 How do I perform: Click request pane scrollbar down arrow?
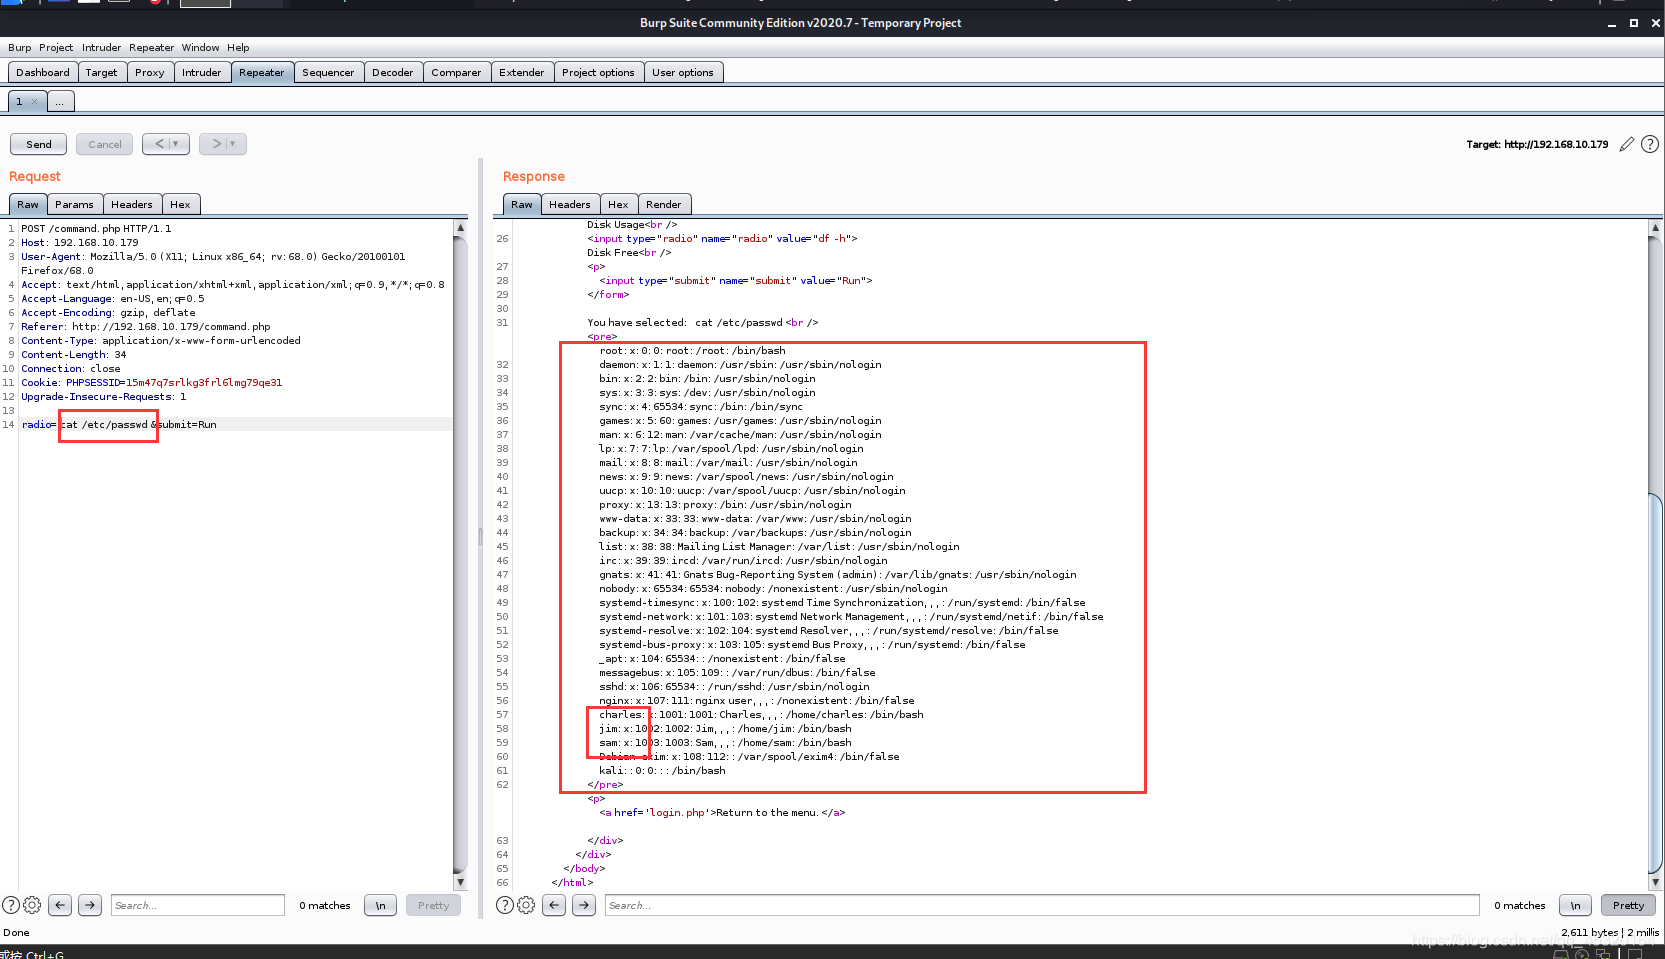[460, 882]
